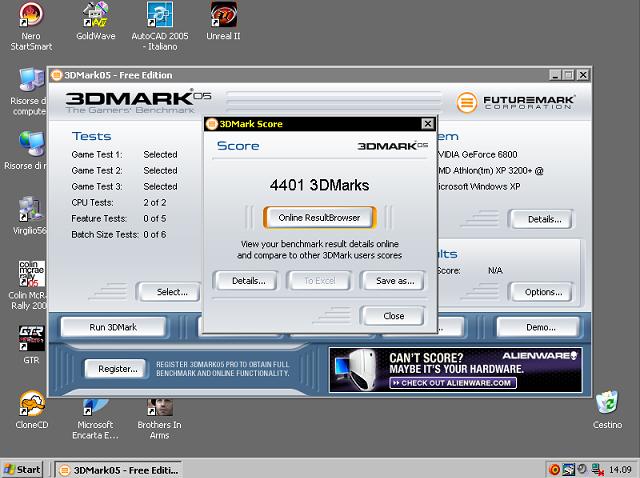Click the 3DMark Score dialog title icon
Screen dimensions: 640x478
(211, 124)
